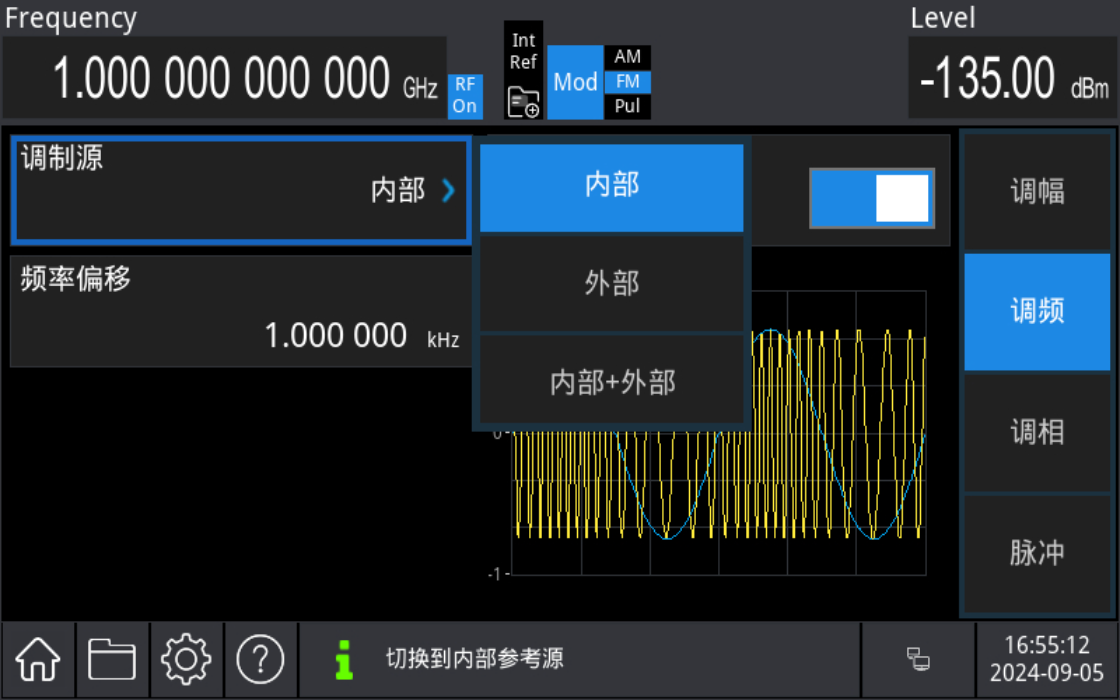Open the 调频 tab
Screen dimensions: 1120x700
(x=1037, y=311)
